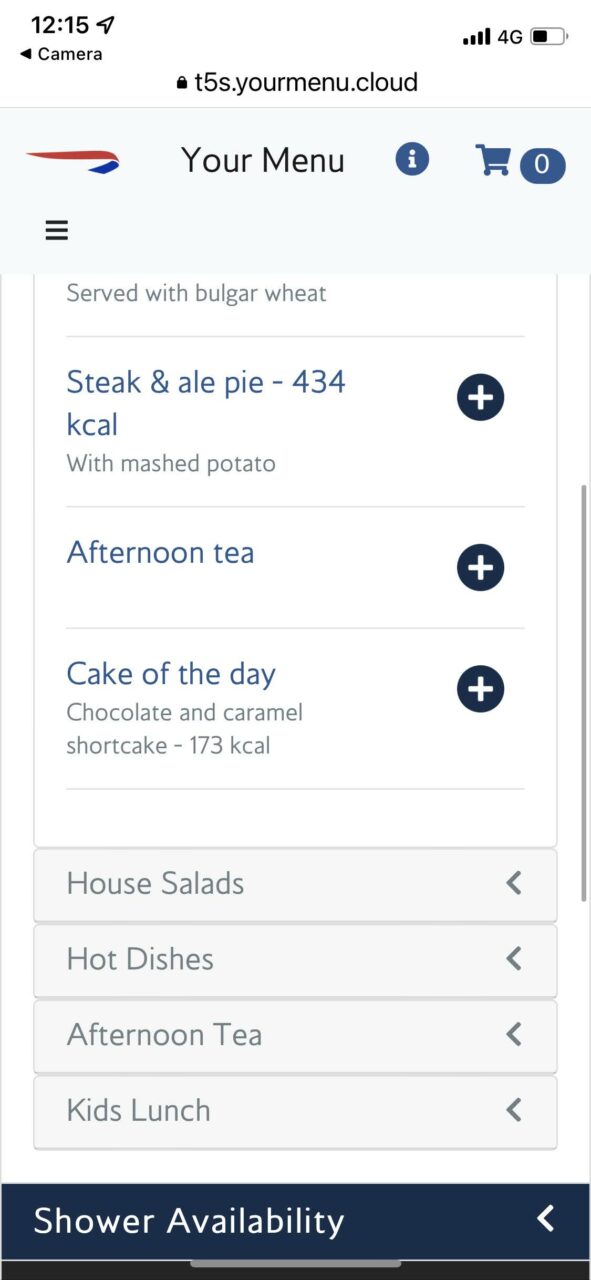Open the hamburger menu icon
This screenshot has width=591, height=1280.
(x=57, y=230)
